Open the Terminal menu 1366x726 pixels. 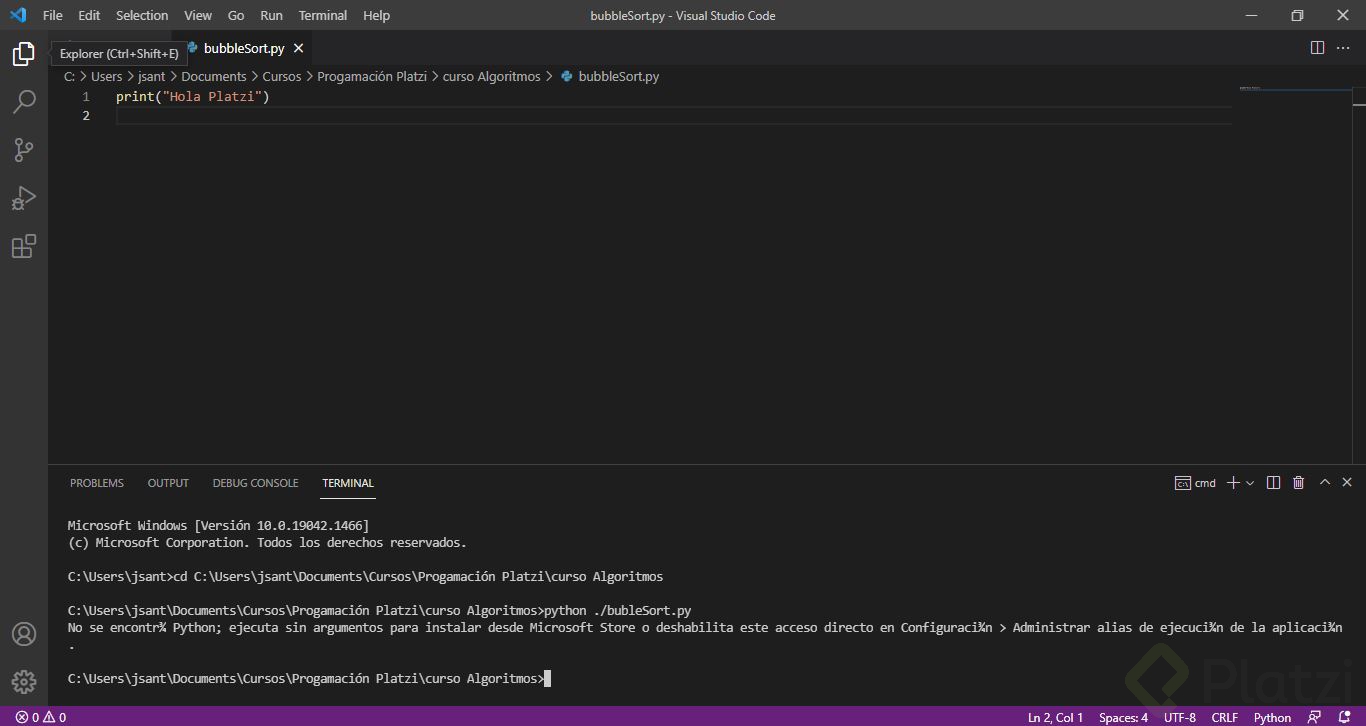point(323,15)
